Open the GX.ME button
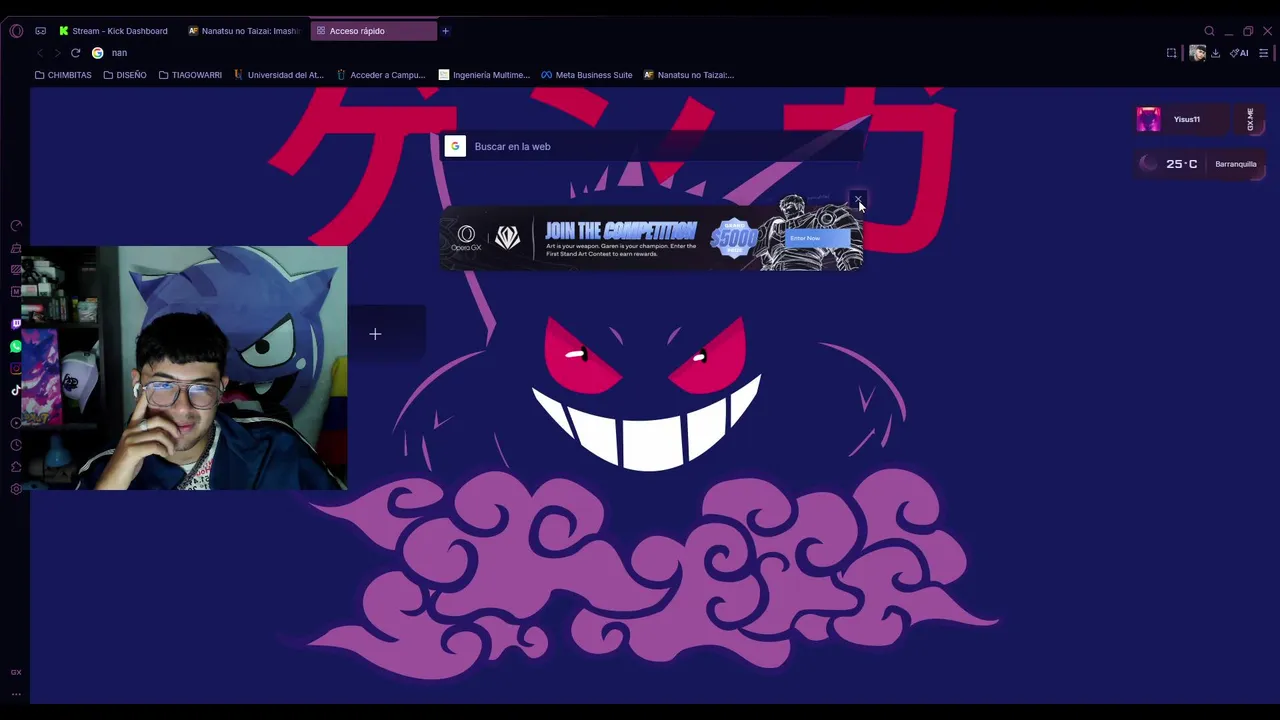The height and width of the screenshot is (720, 1280). coord(1250,119)
